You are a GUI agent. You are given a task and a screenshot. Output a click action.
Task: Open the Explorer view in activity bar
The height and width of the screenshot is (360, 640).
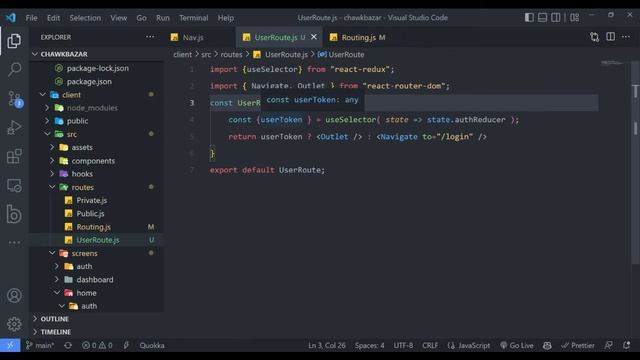click(x=14, y=41)
